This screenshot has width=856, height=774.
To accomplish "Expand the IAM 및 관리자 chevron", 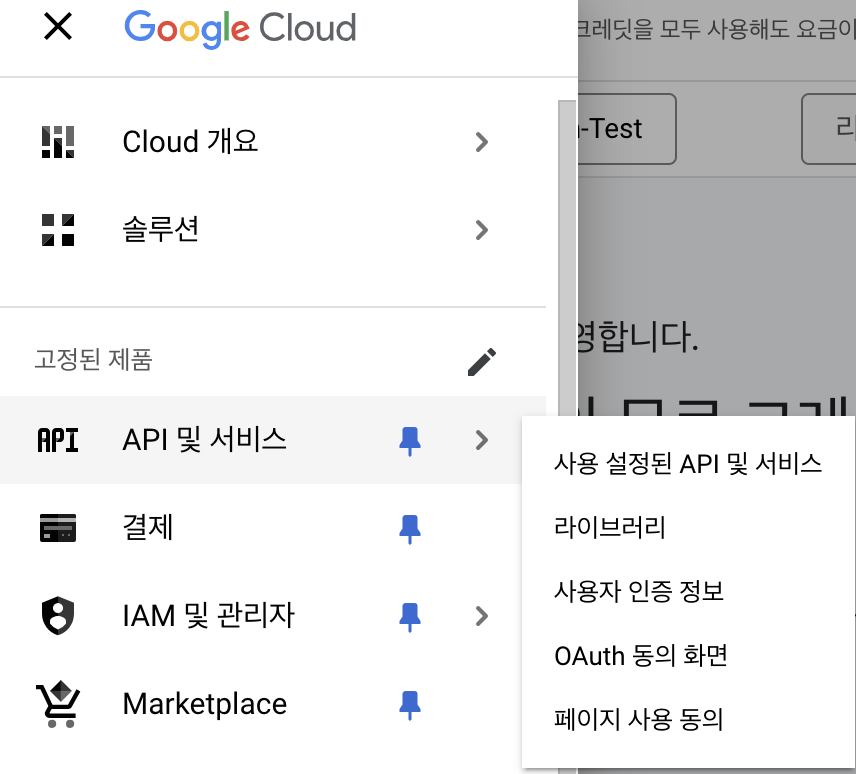I will click(482, 616).
